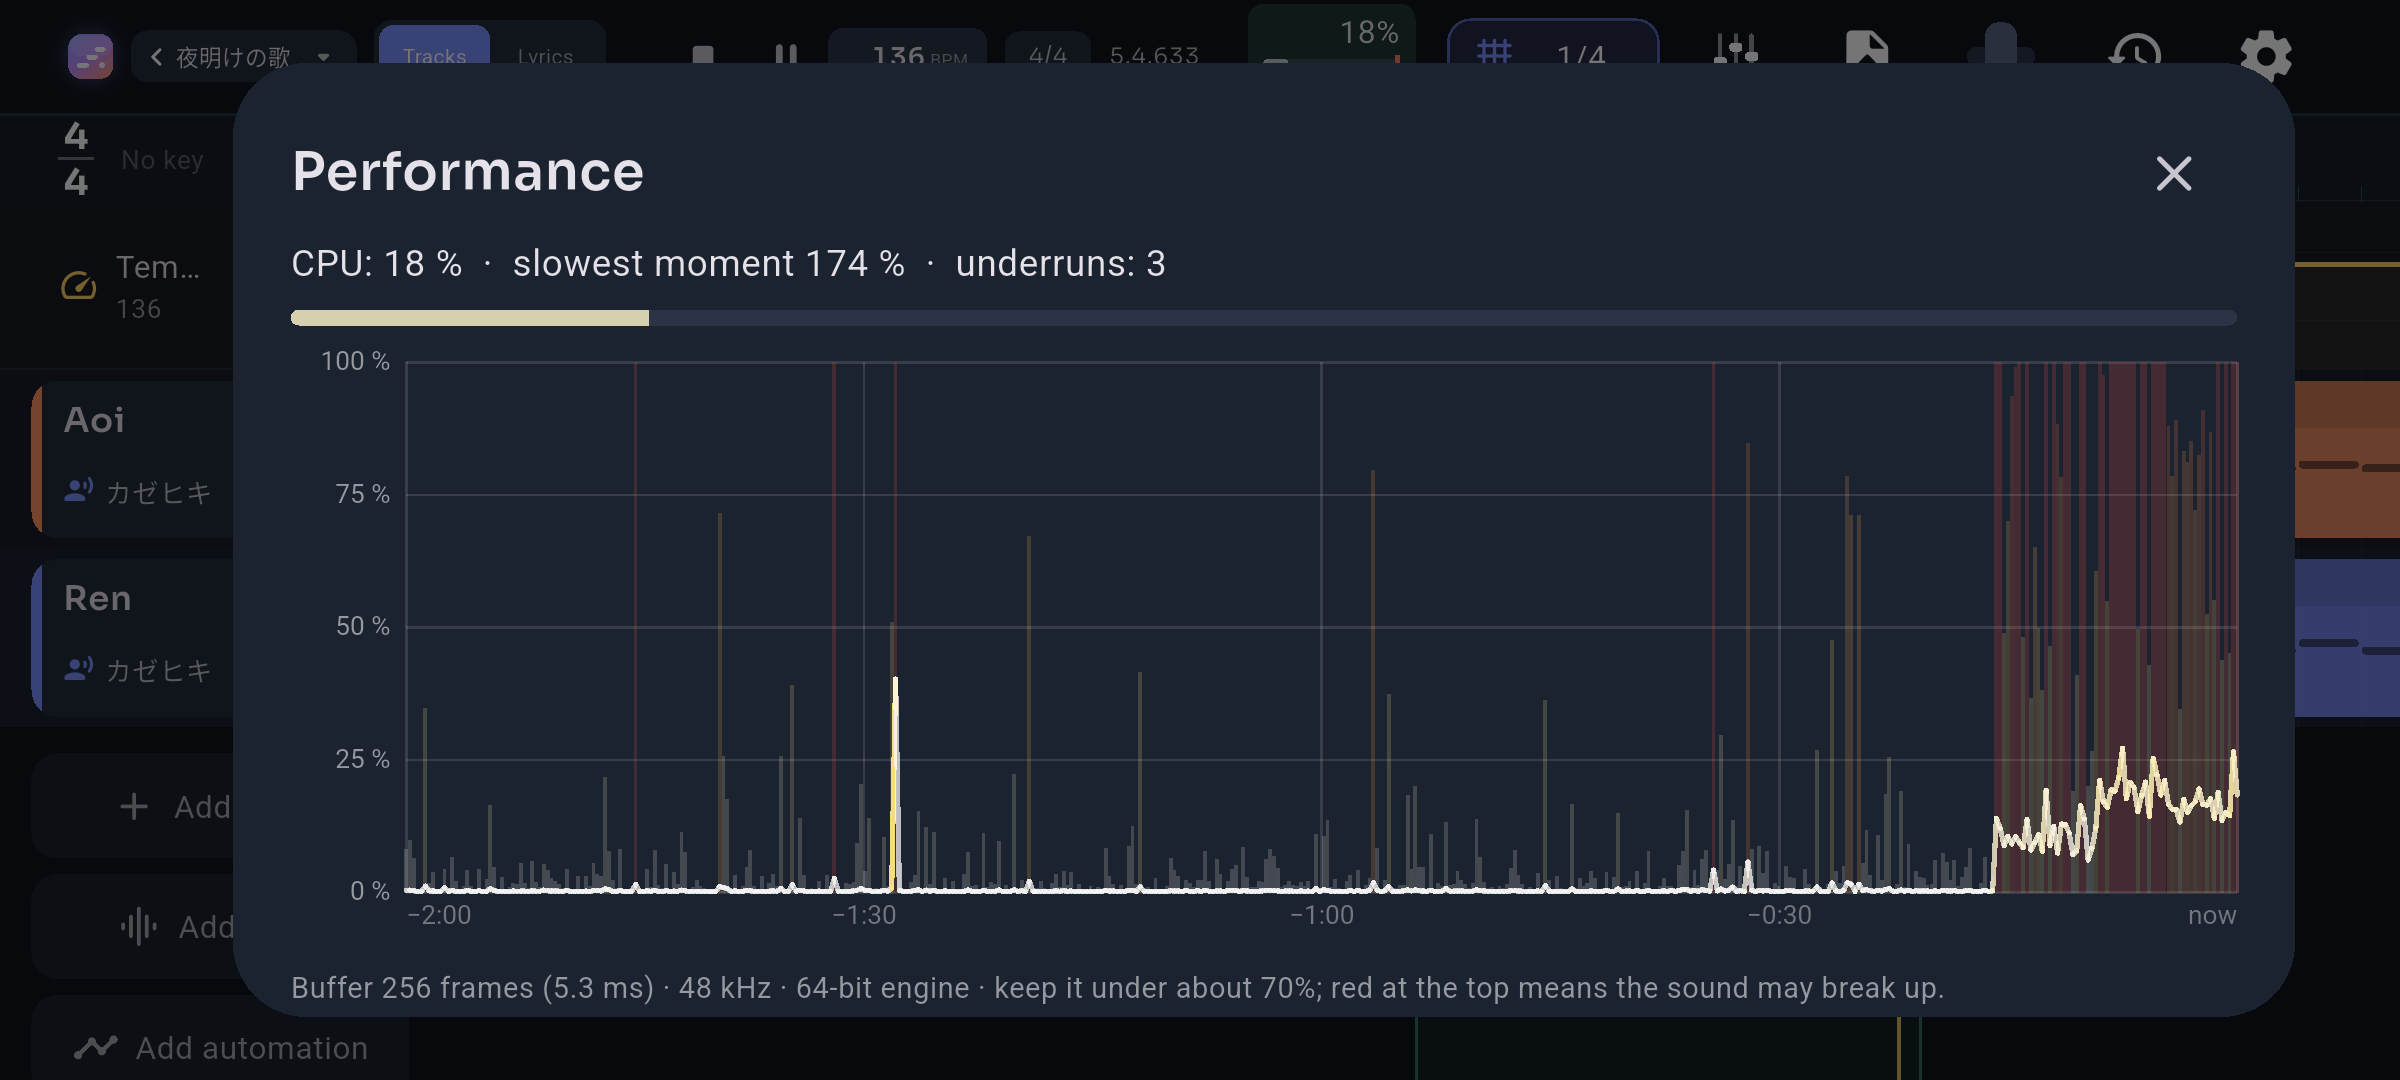Screen dimensions: 2400x1080
Task: Click the CPU usage progress bar
Action: pos(1264,318)
